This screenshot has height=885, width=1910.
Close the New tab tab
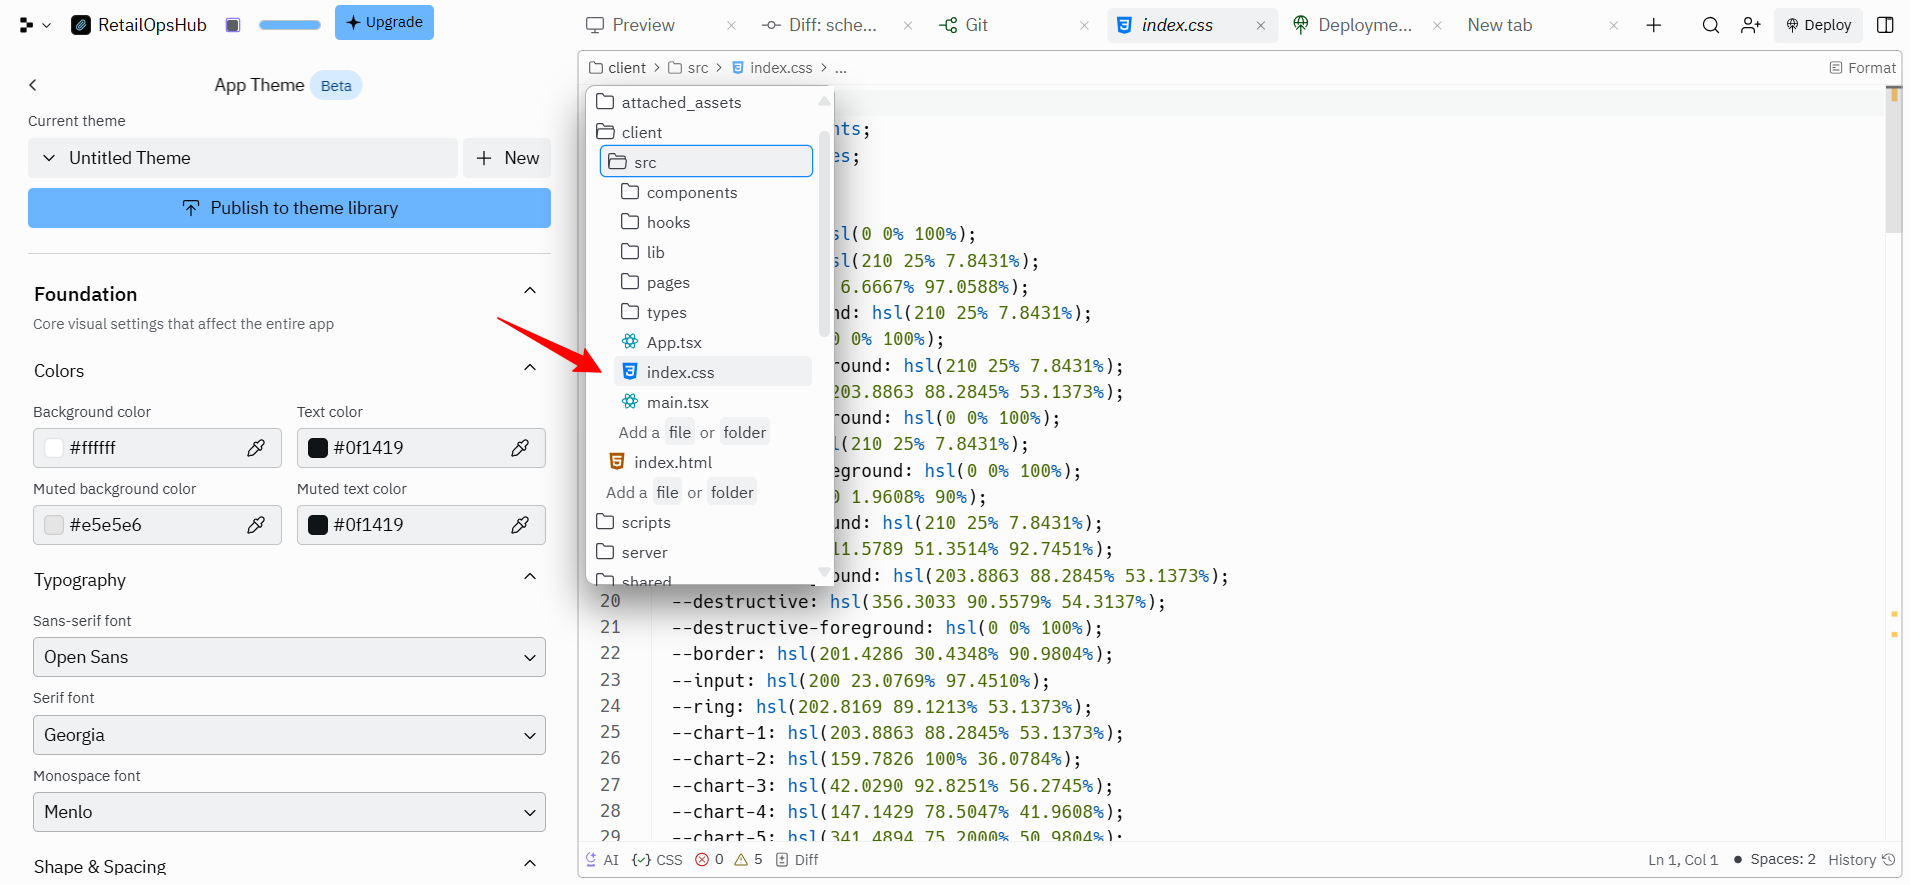click(x=1614, y=26)
